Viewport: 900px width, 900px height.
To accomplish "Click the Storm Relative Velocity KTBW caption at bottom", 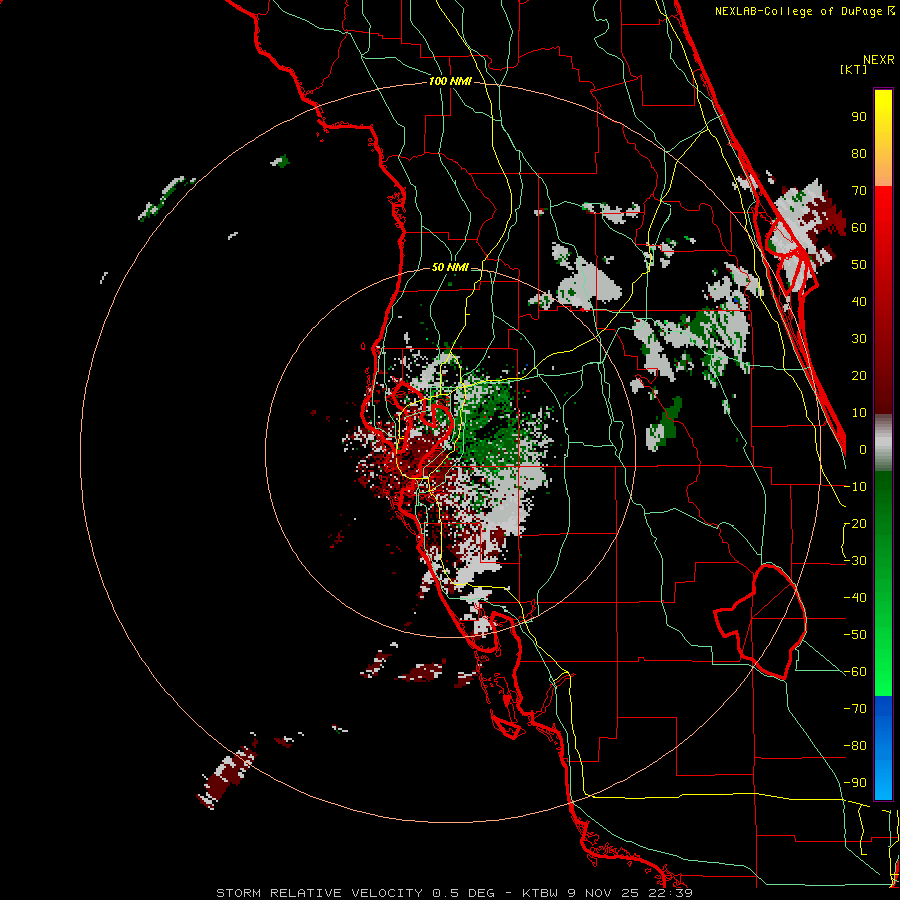I will (x=454, y=893).
